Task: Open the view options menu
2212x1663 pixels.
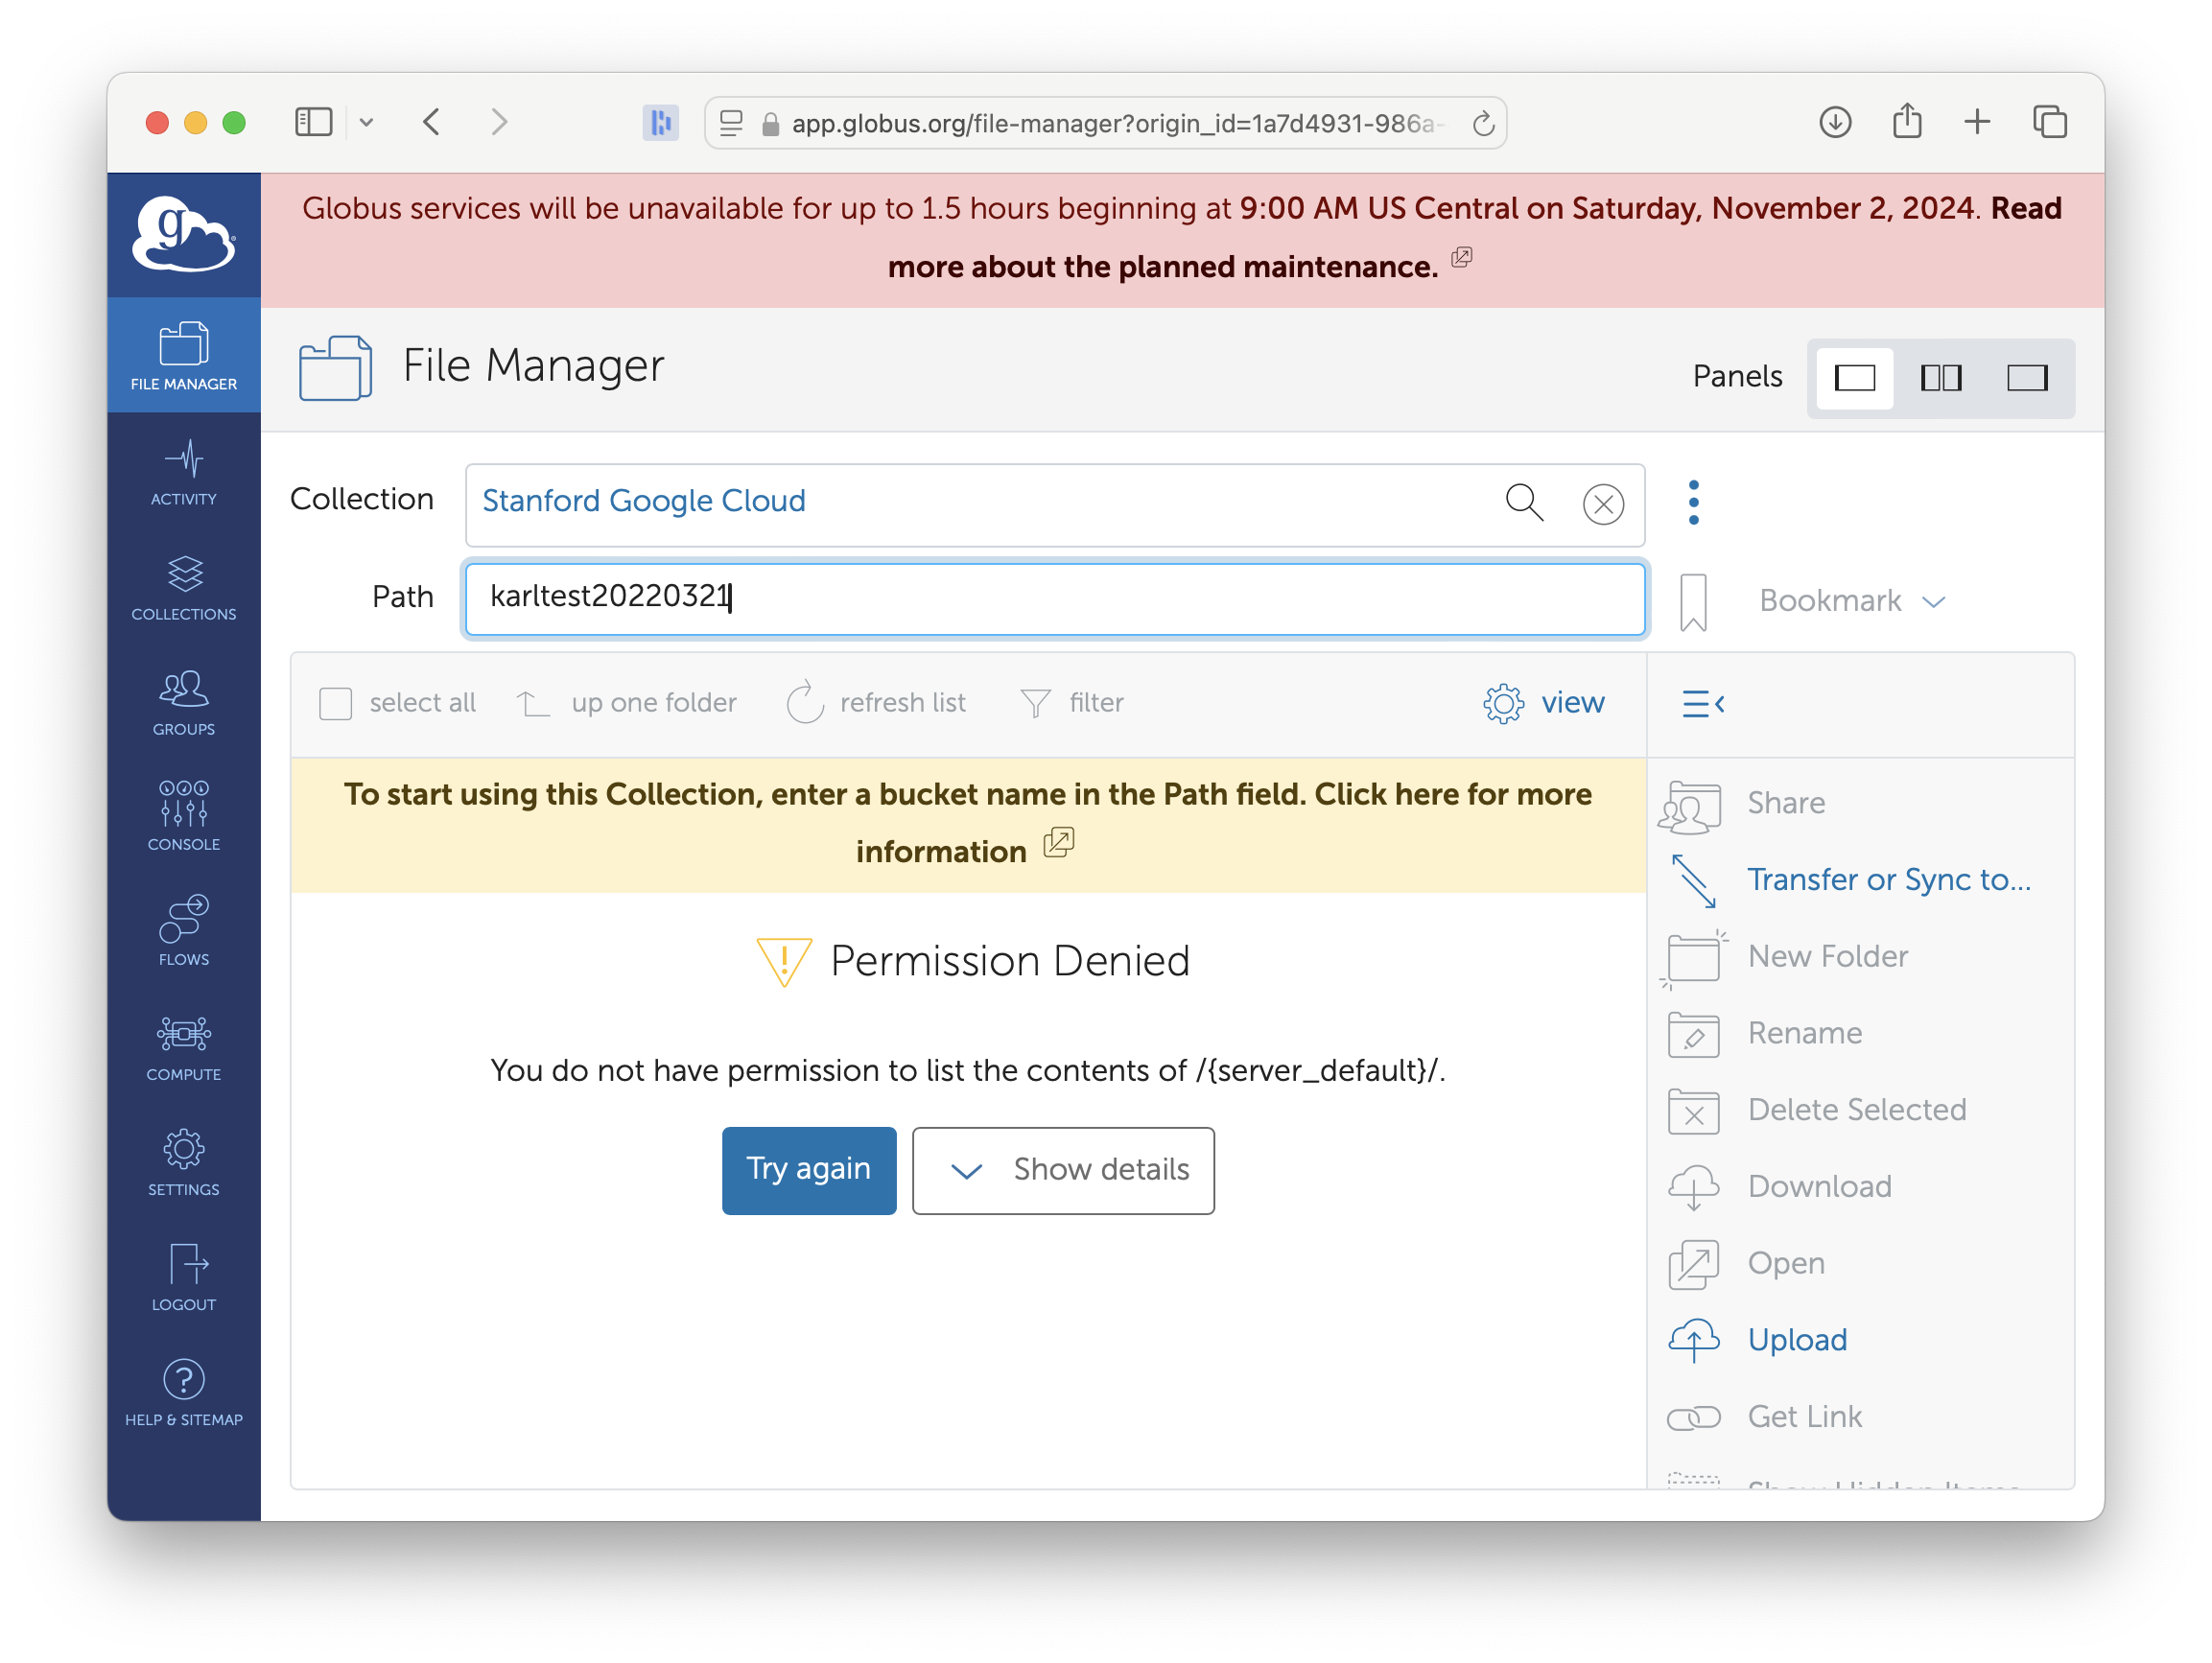Action: (x=1544, y=702)
